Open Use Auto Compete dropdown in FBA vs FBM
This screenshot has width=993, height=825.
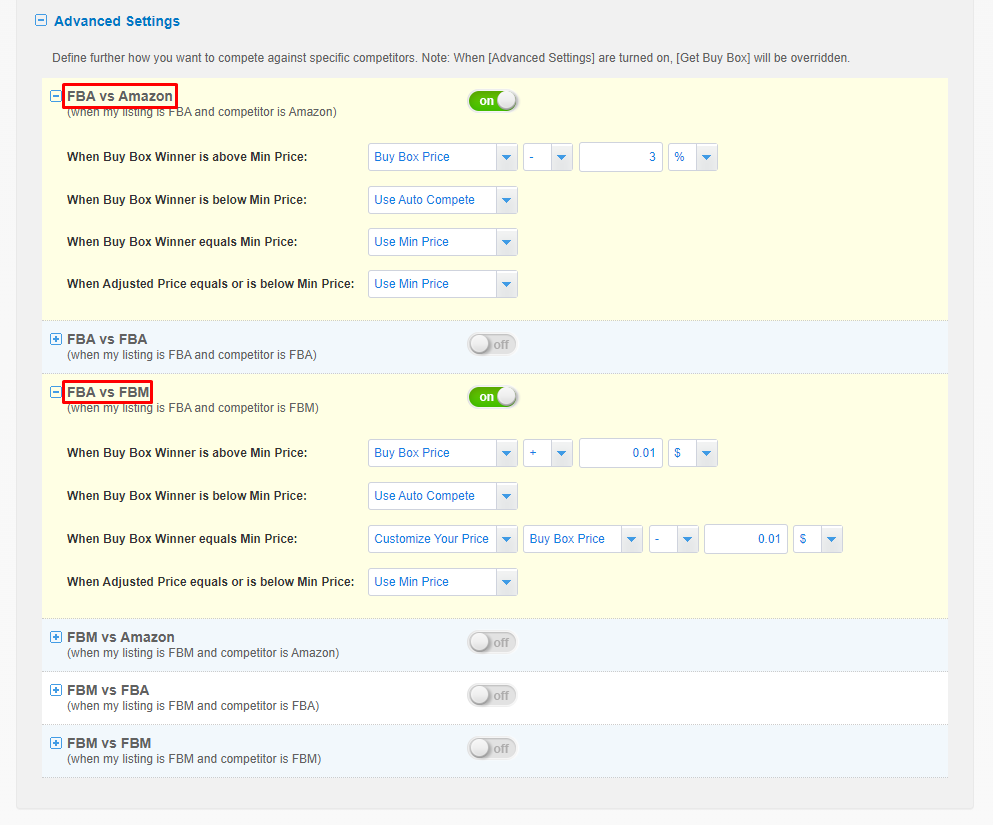443,496
